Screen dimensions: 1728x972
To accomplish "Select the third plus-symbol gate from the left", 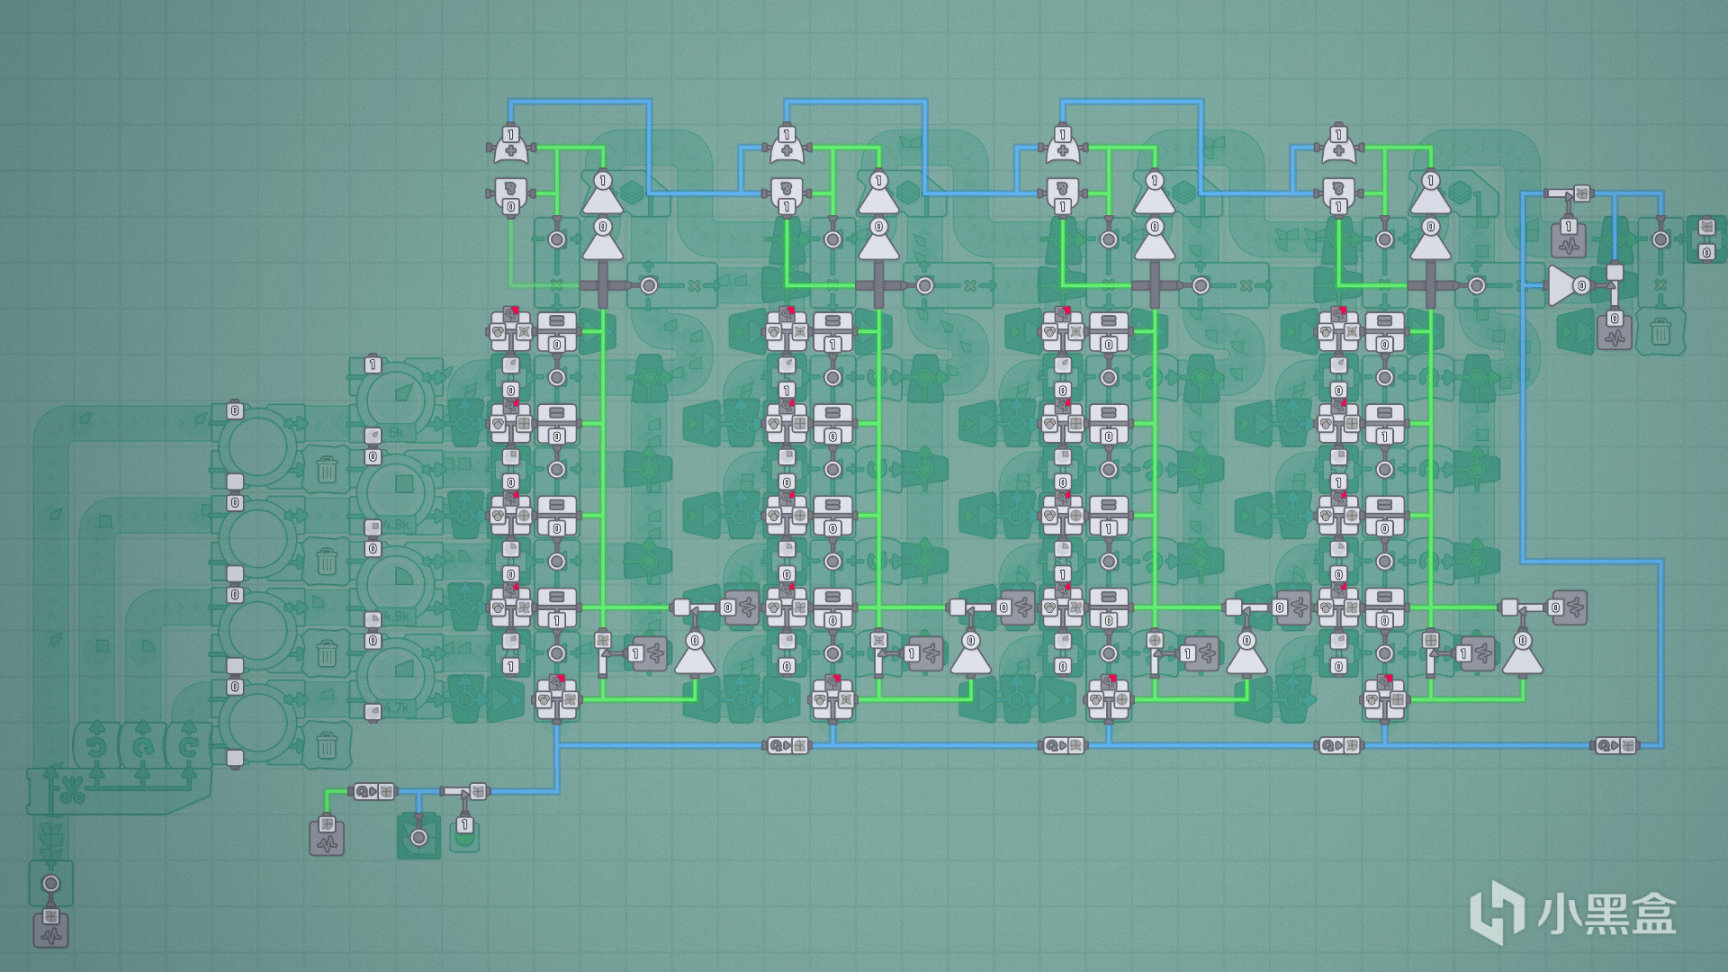I will 1062,145.
